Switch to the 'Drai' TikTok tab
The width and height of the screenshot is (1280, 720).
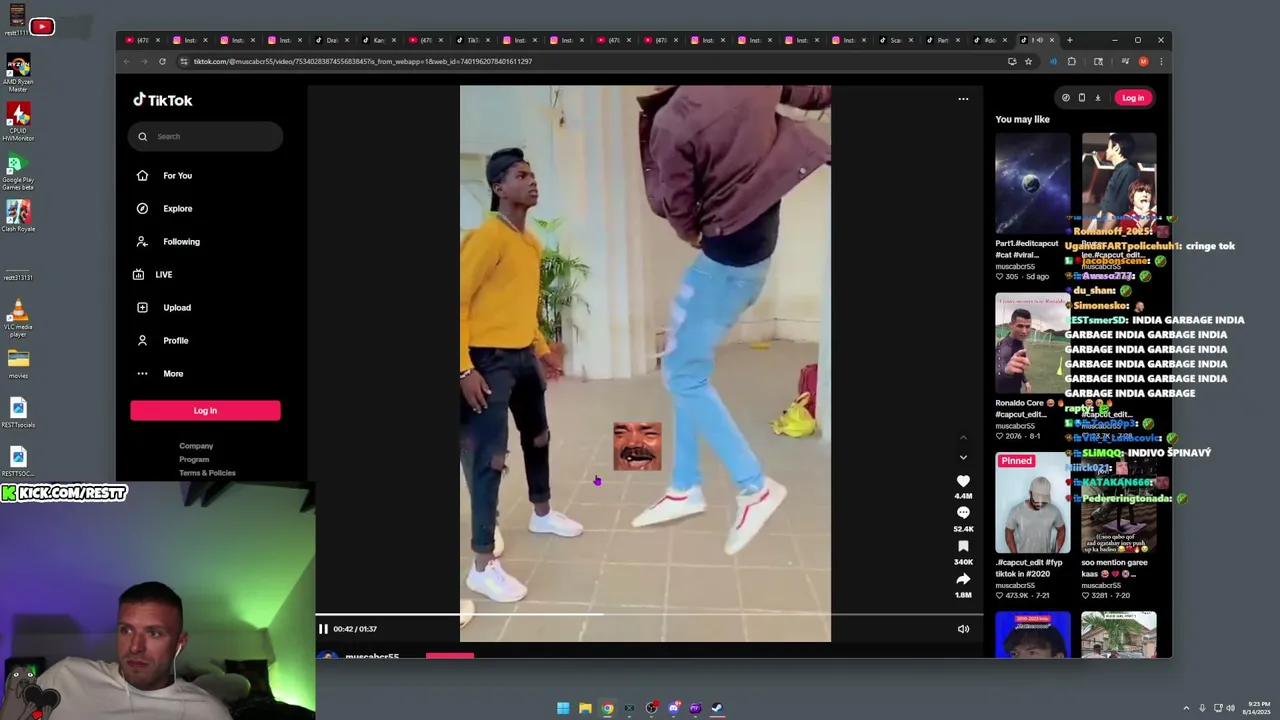coord(330,40)
